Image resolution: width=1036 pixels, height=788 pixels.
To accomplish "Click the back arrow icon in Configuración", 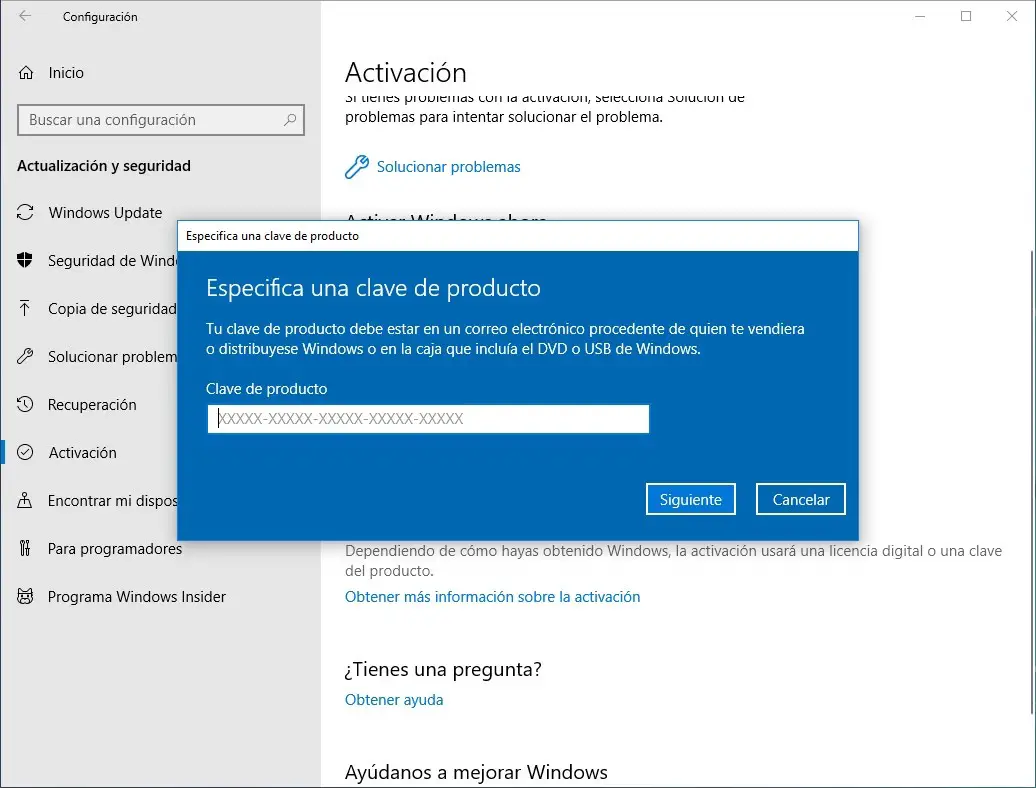I will coord(25,16).
